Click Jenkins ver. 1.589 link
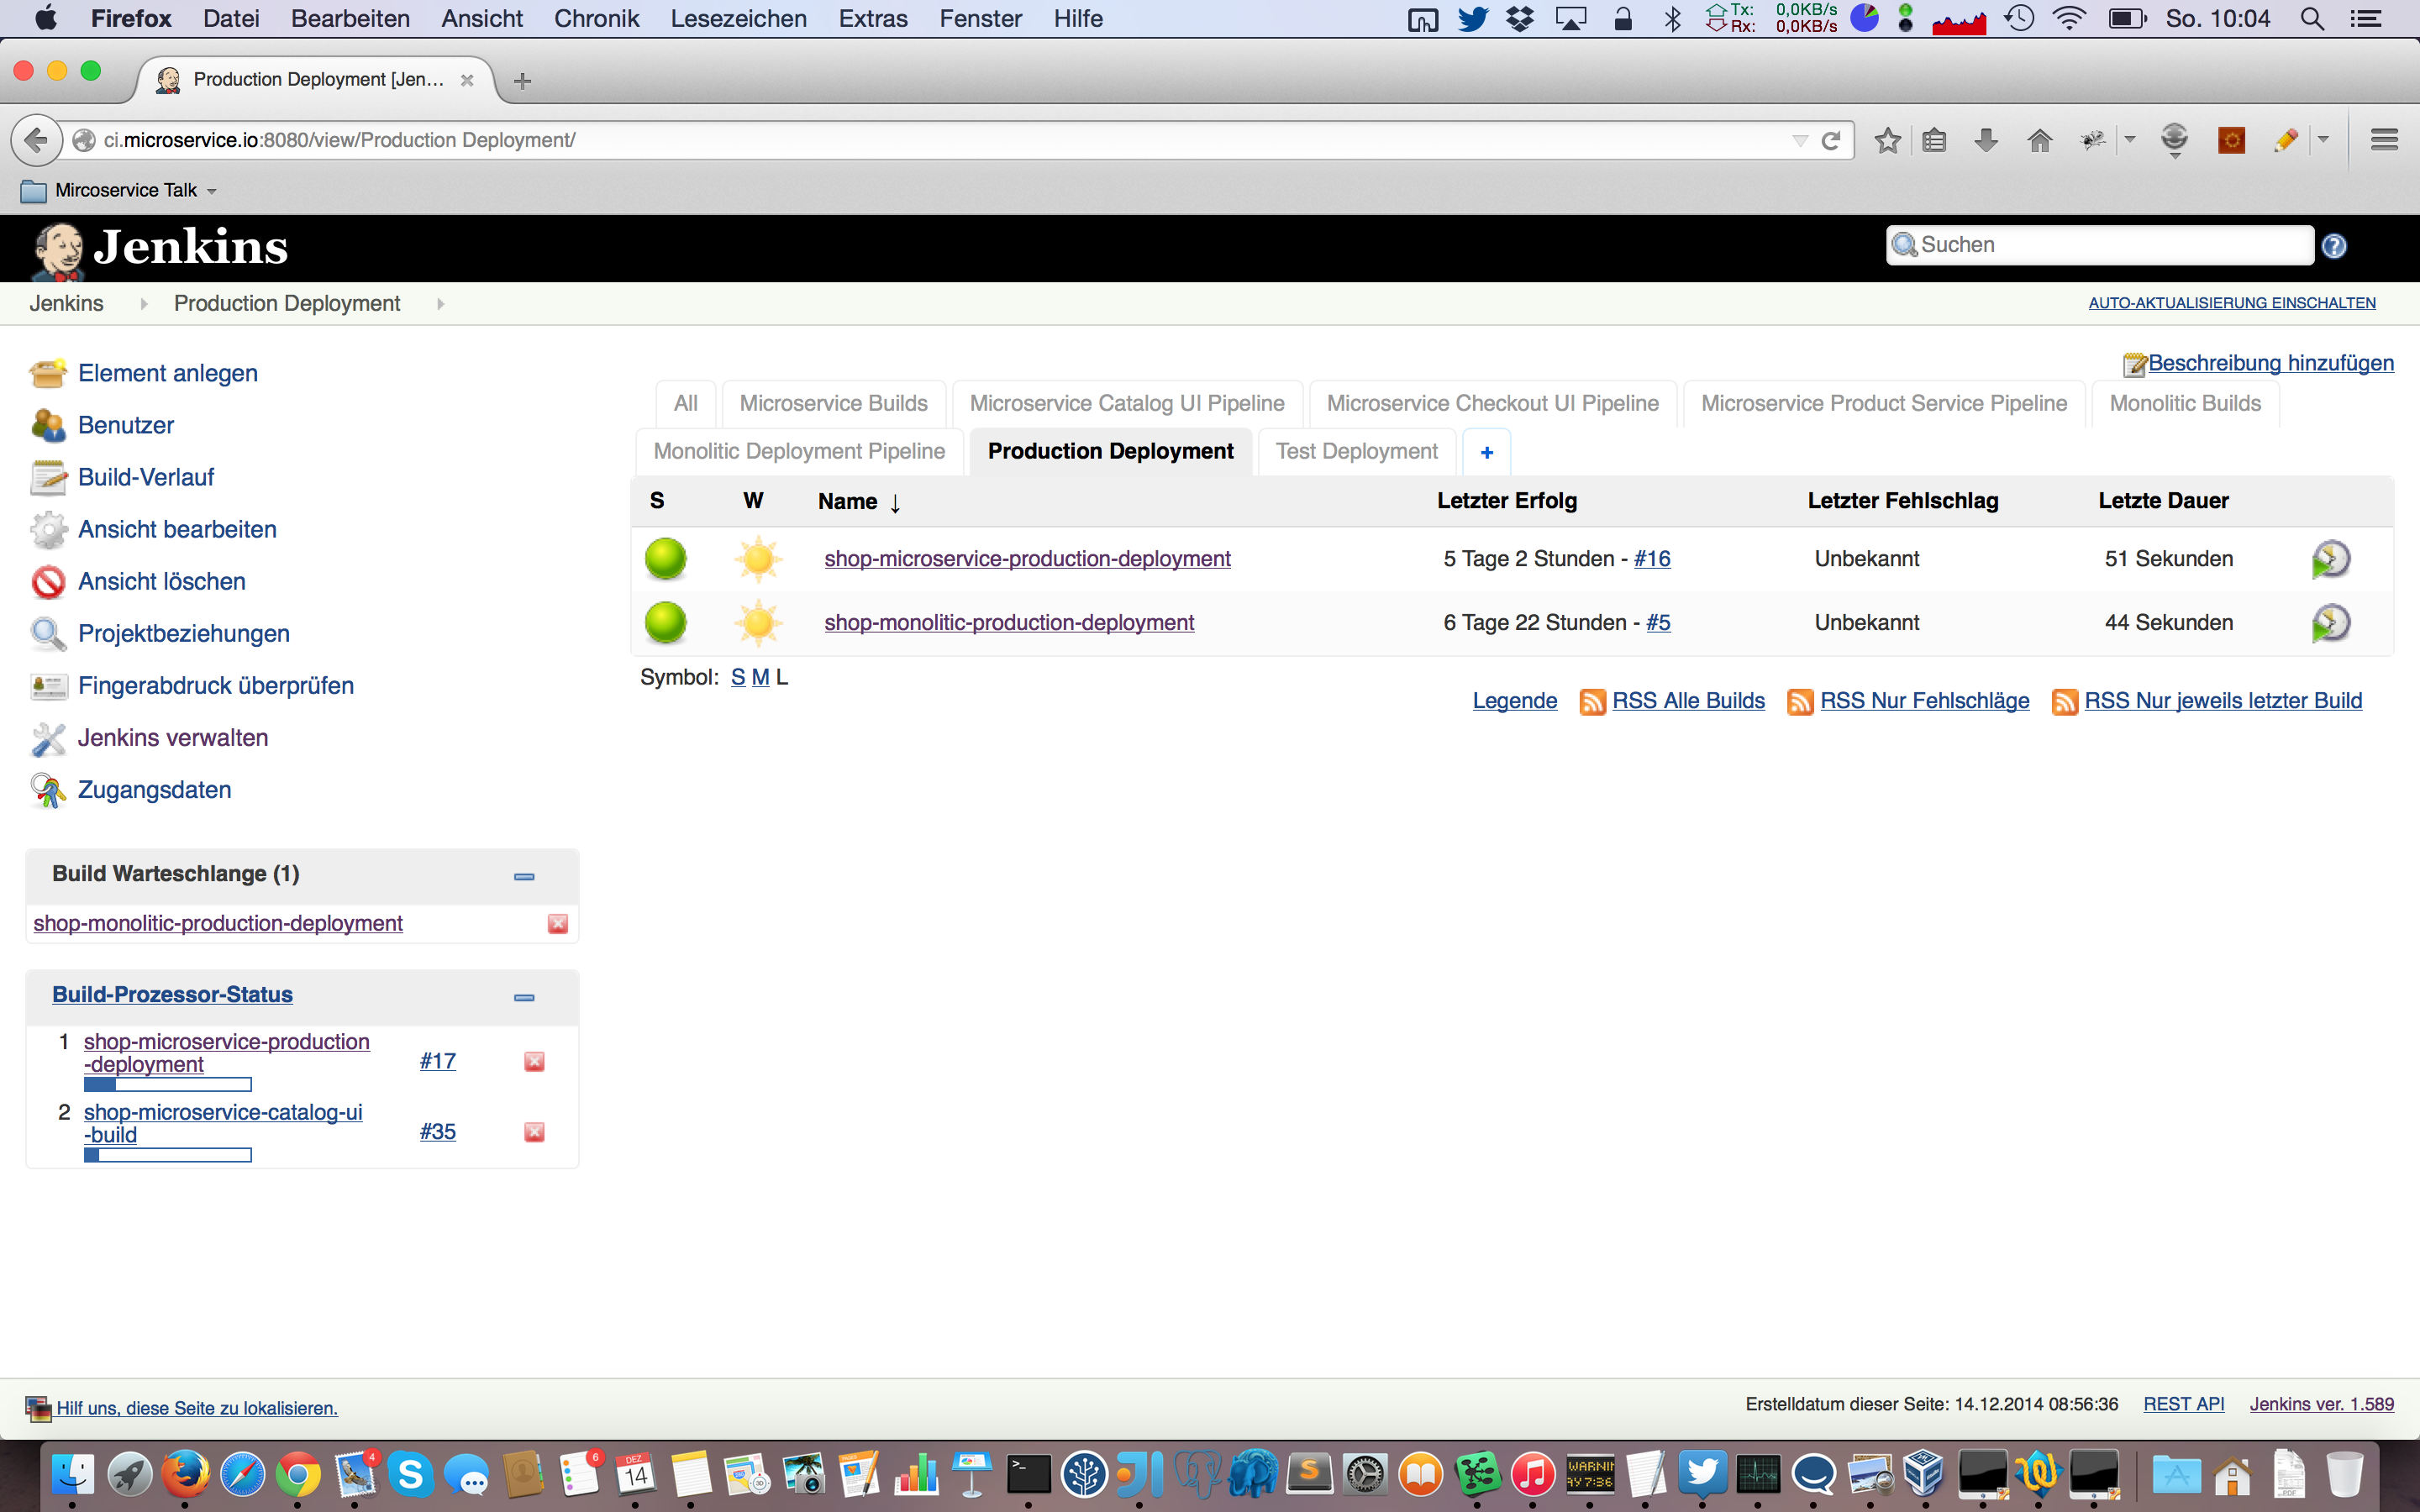2420x1512 pixels. pyautogui.click(x=2321, y=1404)
